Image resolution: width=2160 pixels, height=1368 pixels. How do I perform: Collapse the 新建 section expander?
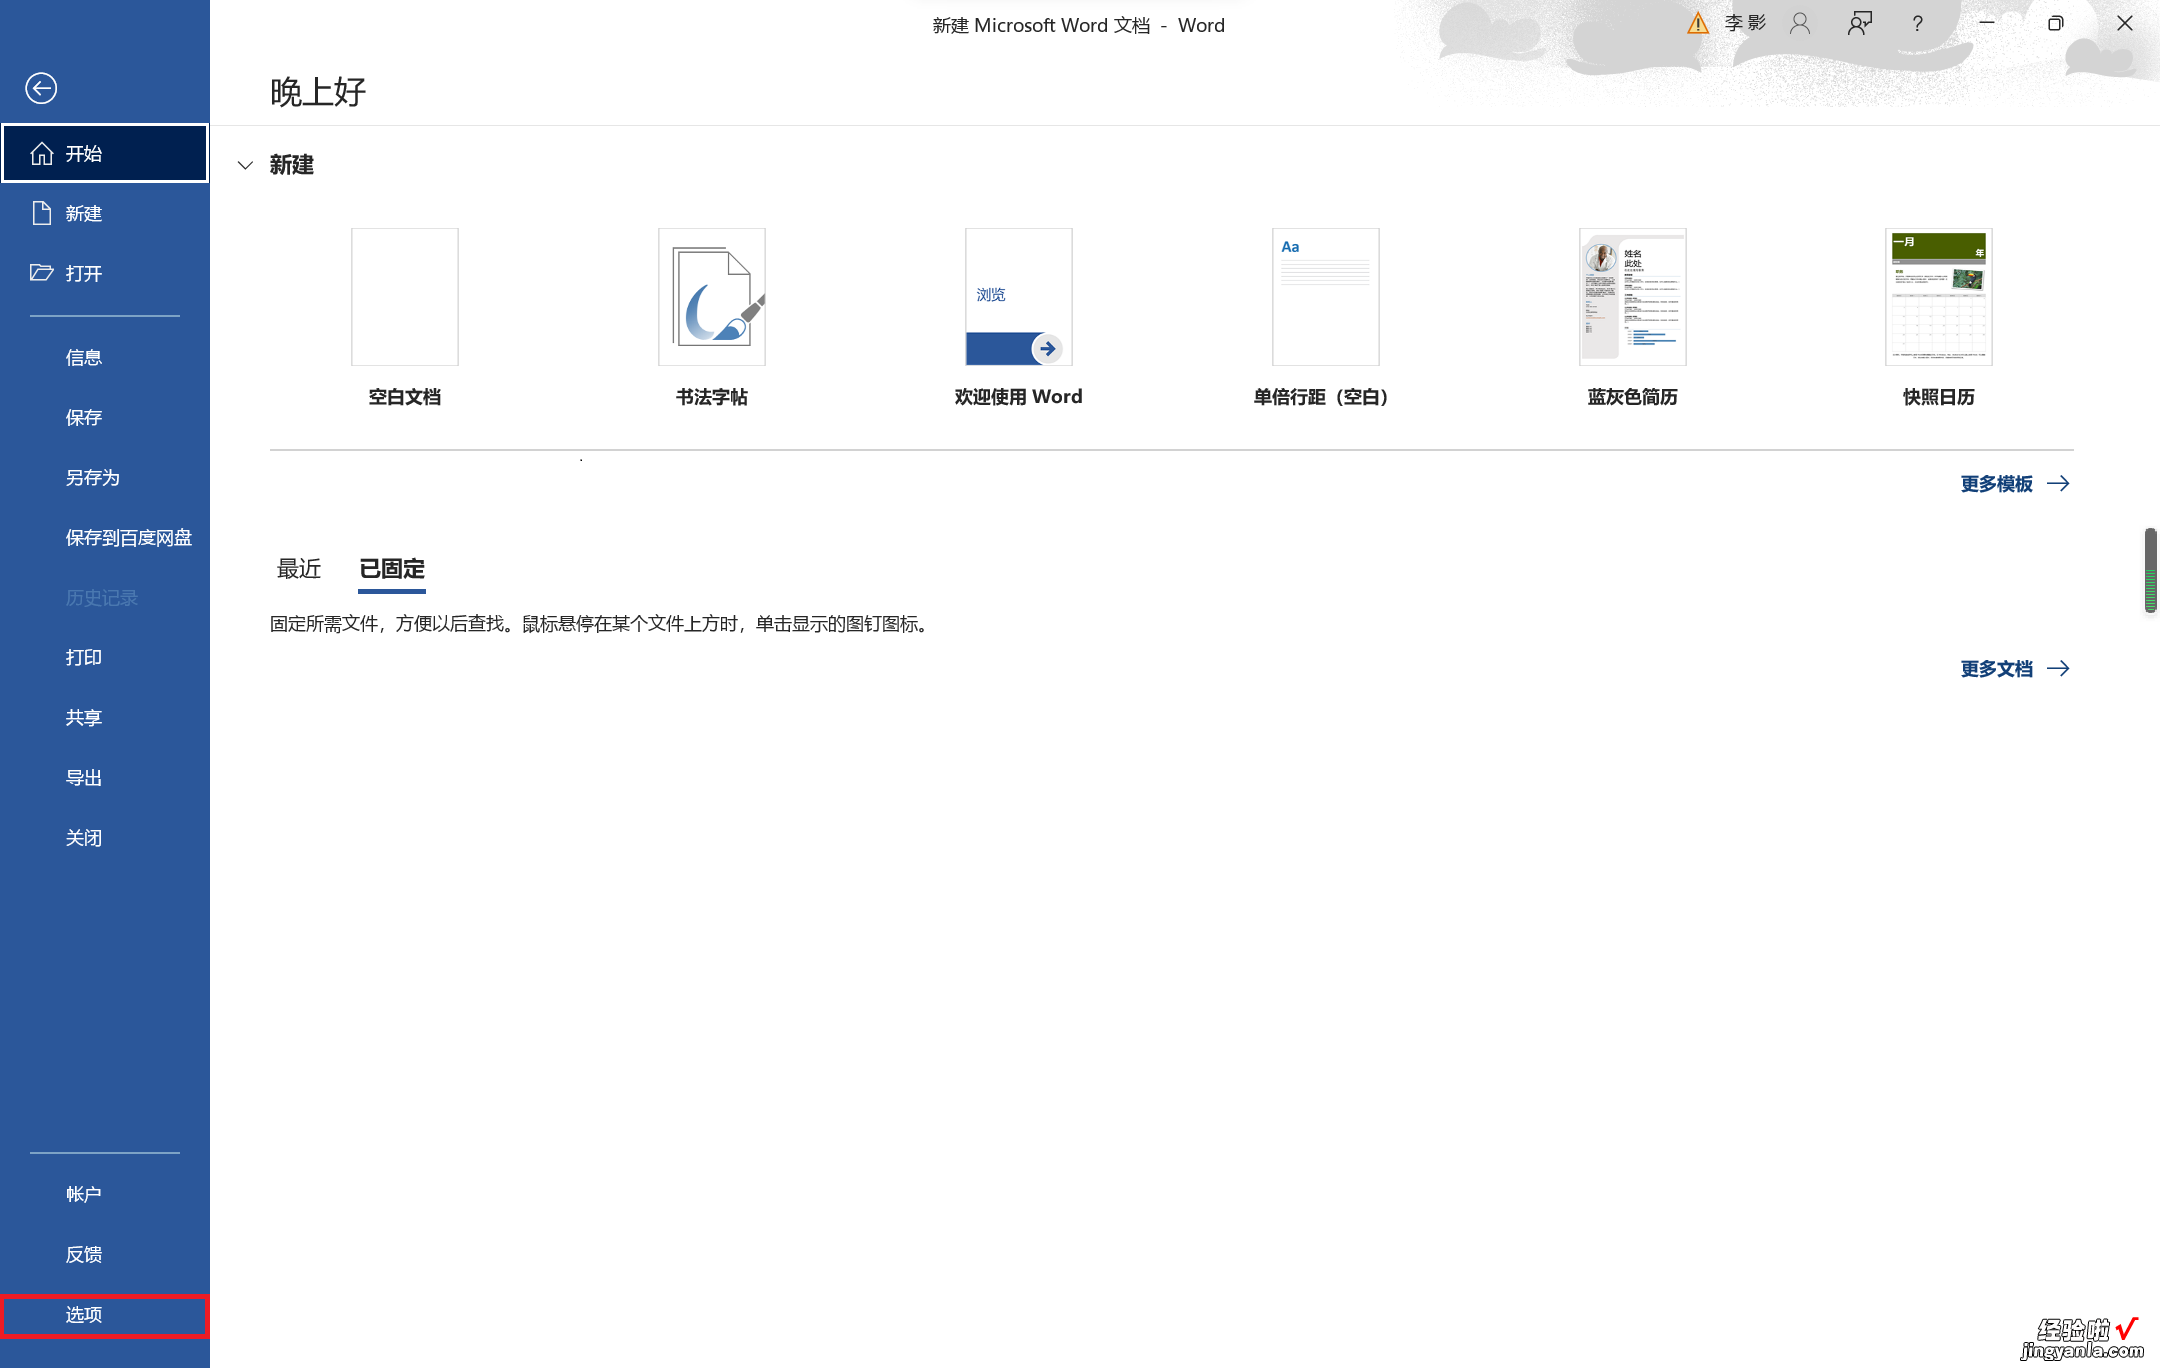[x=246, y=164]
